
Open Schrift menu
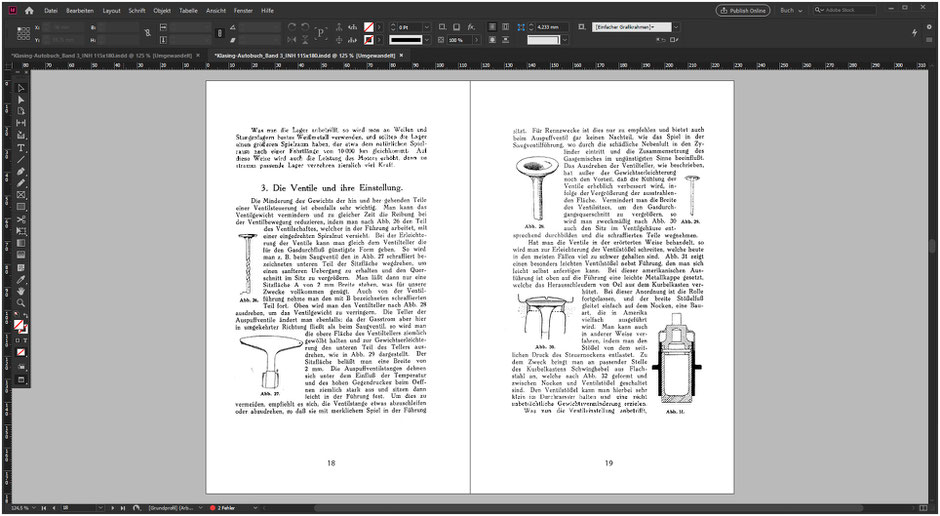(x=137, y=11)
